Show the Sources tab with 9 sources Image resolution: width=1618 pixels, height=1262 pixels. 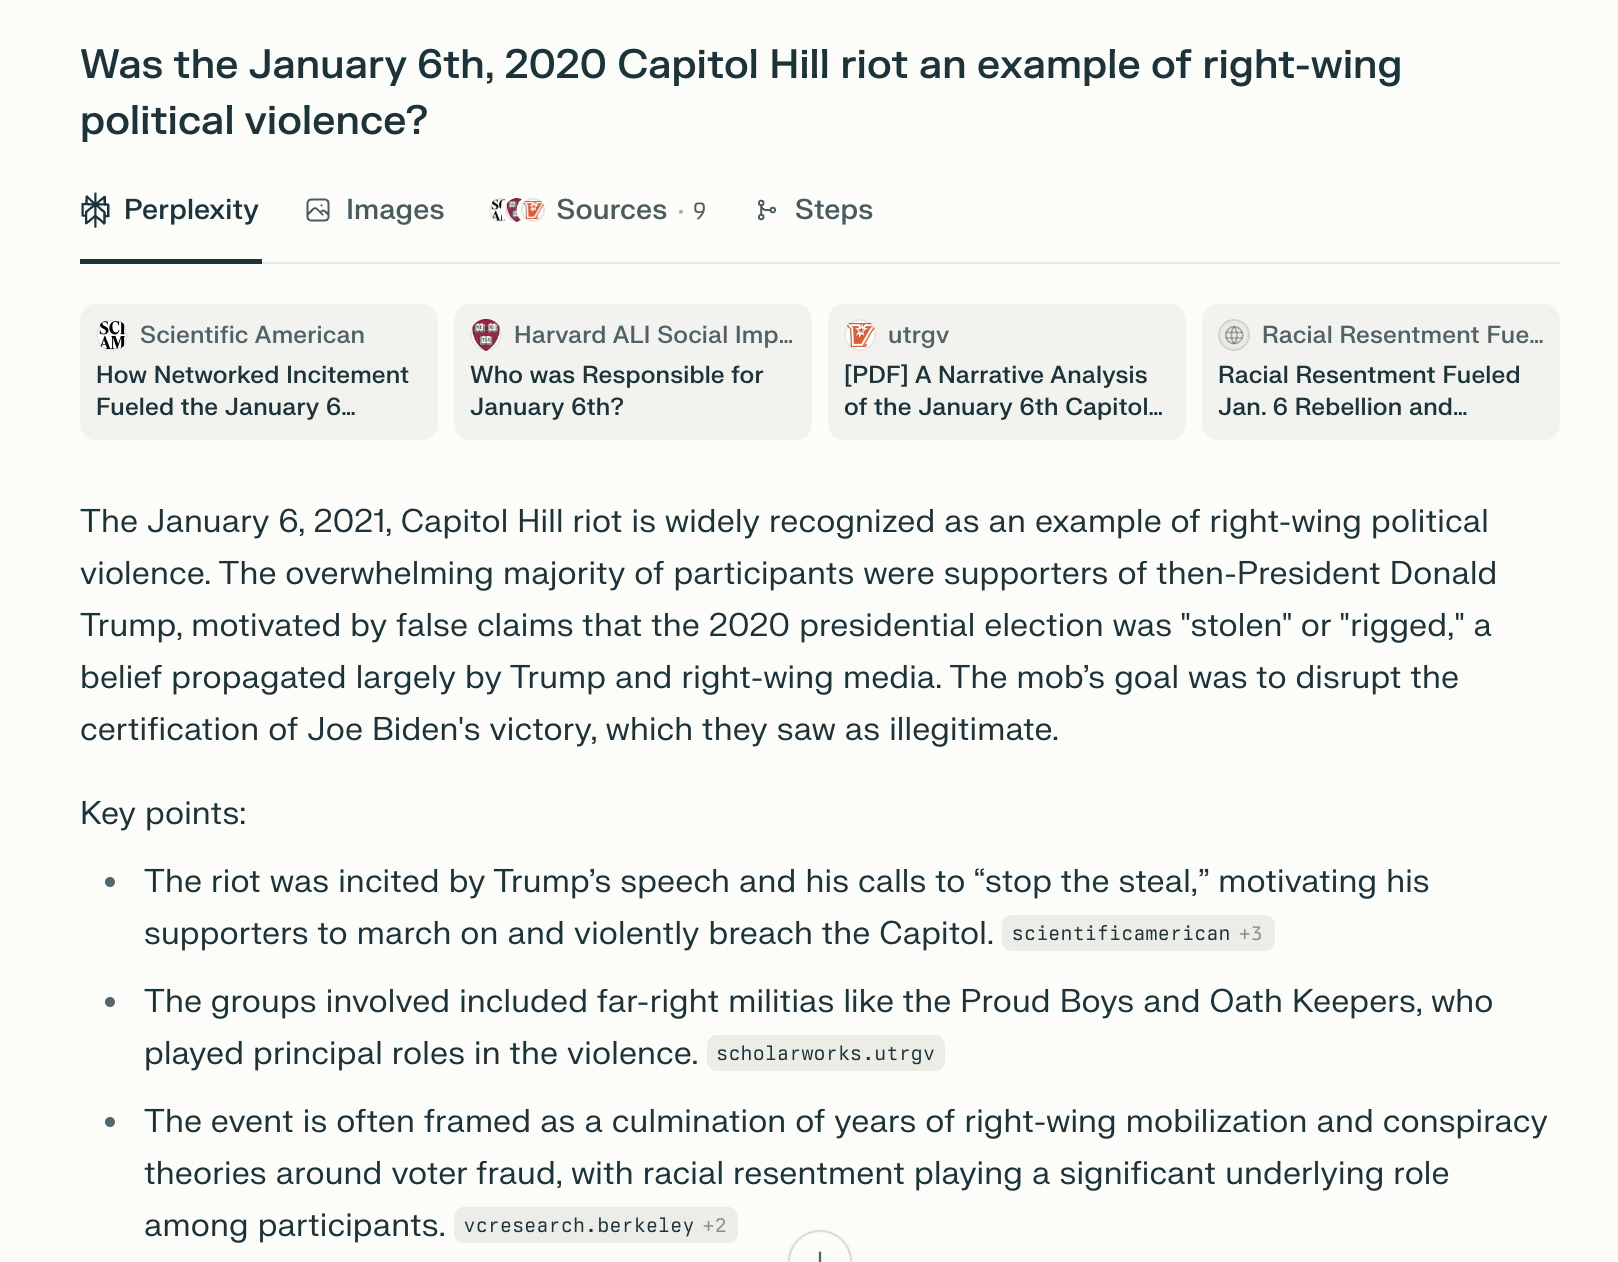click(610, 210)
